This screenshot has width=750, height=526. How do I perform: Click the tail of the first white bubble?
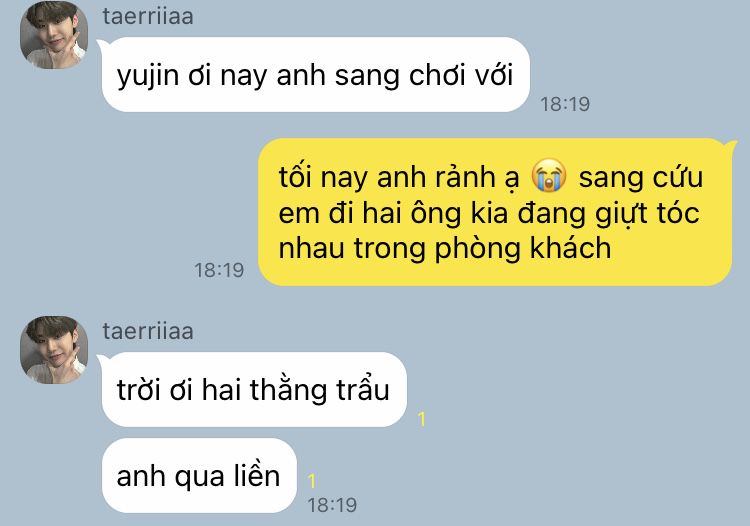click(x=102, y=44)
